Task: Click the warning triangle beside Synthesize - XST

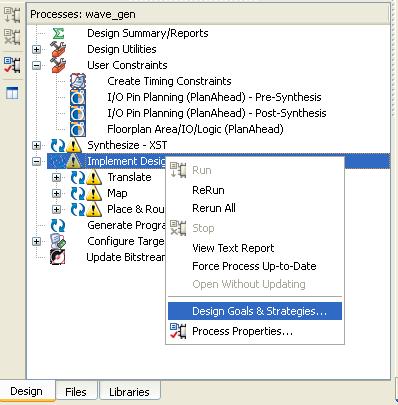Action: point(74,145)
